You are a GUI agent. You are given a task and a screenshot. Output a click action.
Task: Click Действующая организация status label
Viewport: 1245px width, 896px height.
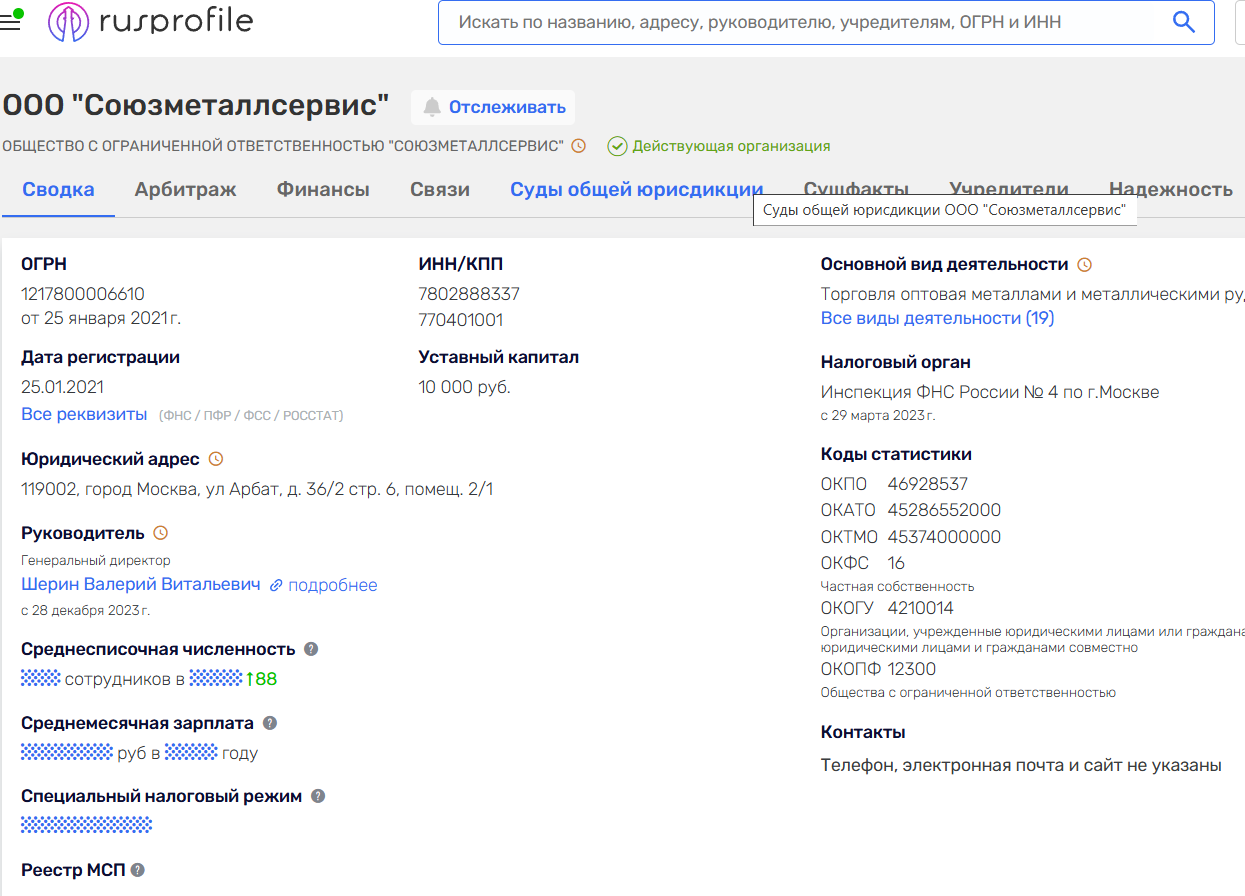coord(731,146)
